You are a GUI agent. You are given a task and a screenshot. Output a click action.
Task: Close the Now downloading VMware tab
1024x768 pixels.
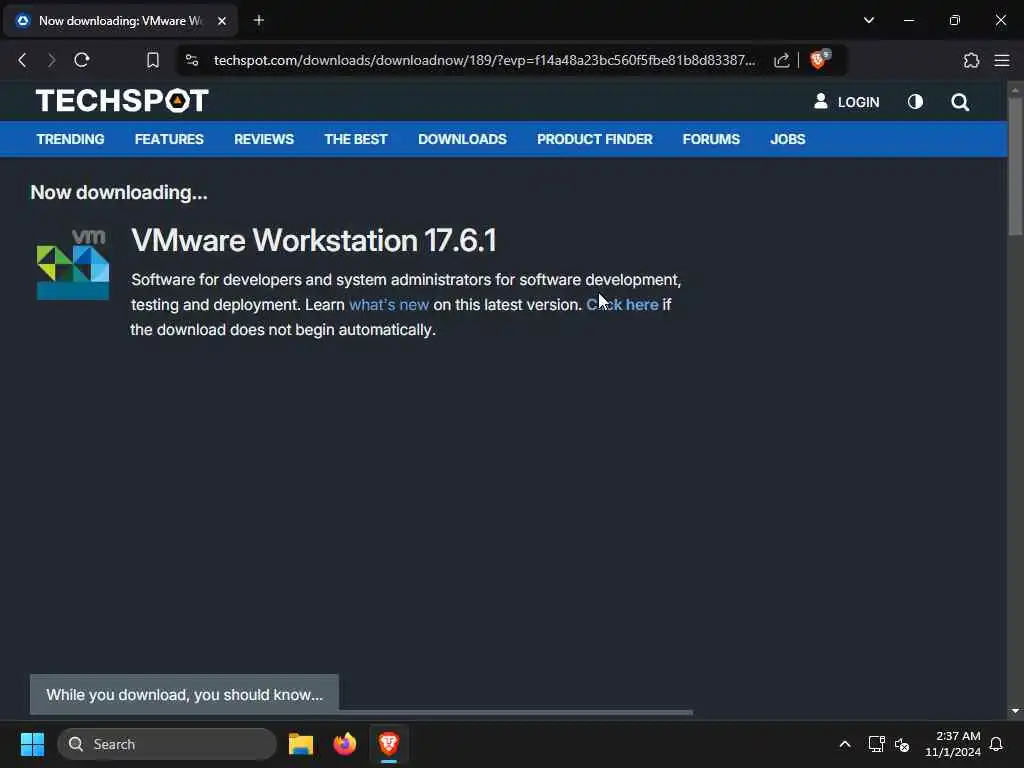click(x=222, y=21)
